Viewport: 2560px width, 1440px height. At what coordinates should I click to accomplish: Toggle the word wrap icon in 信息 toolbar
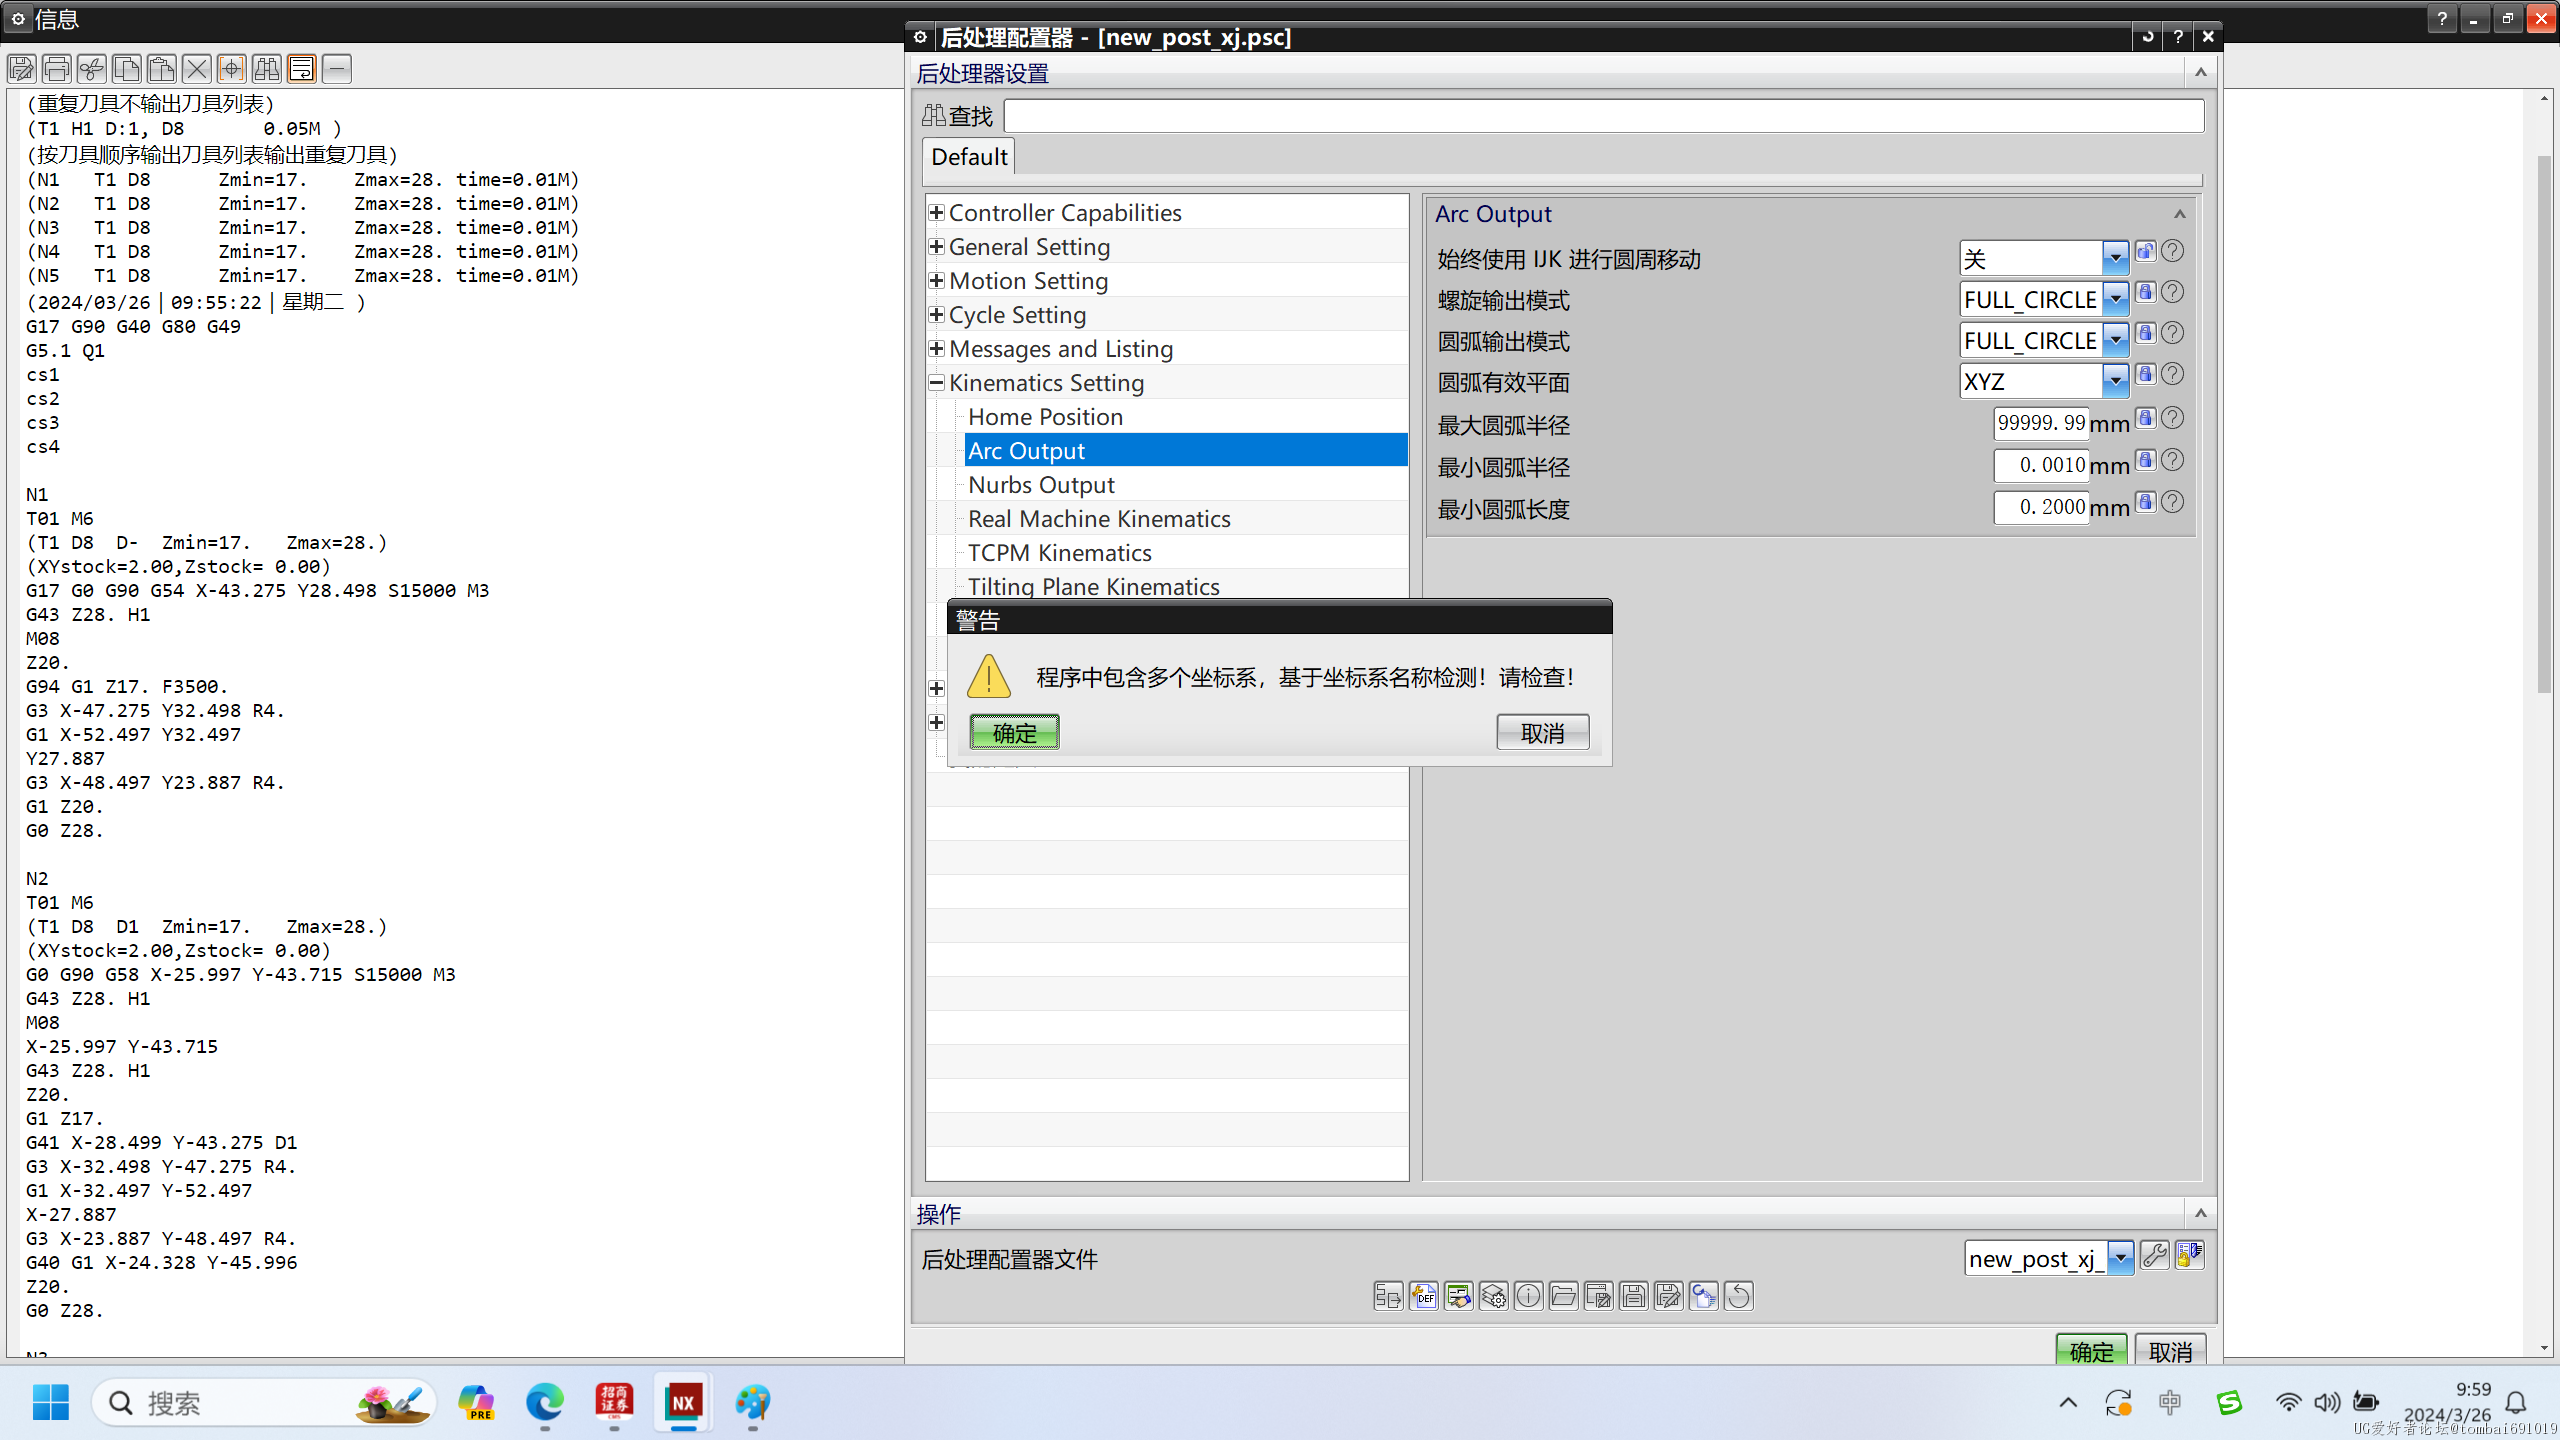click(302, 68)
